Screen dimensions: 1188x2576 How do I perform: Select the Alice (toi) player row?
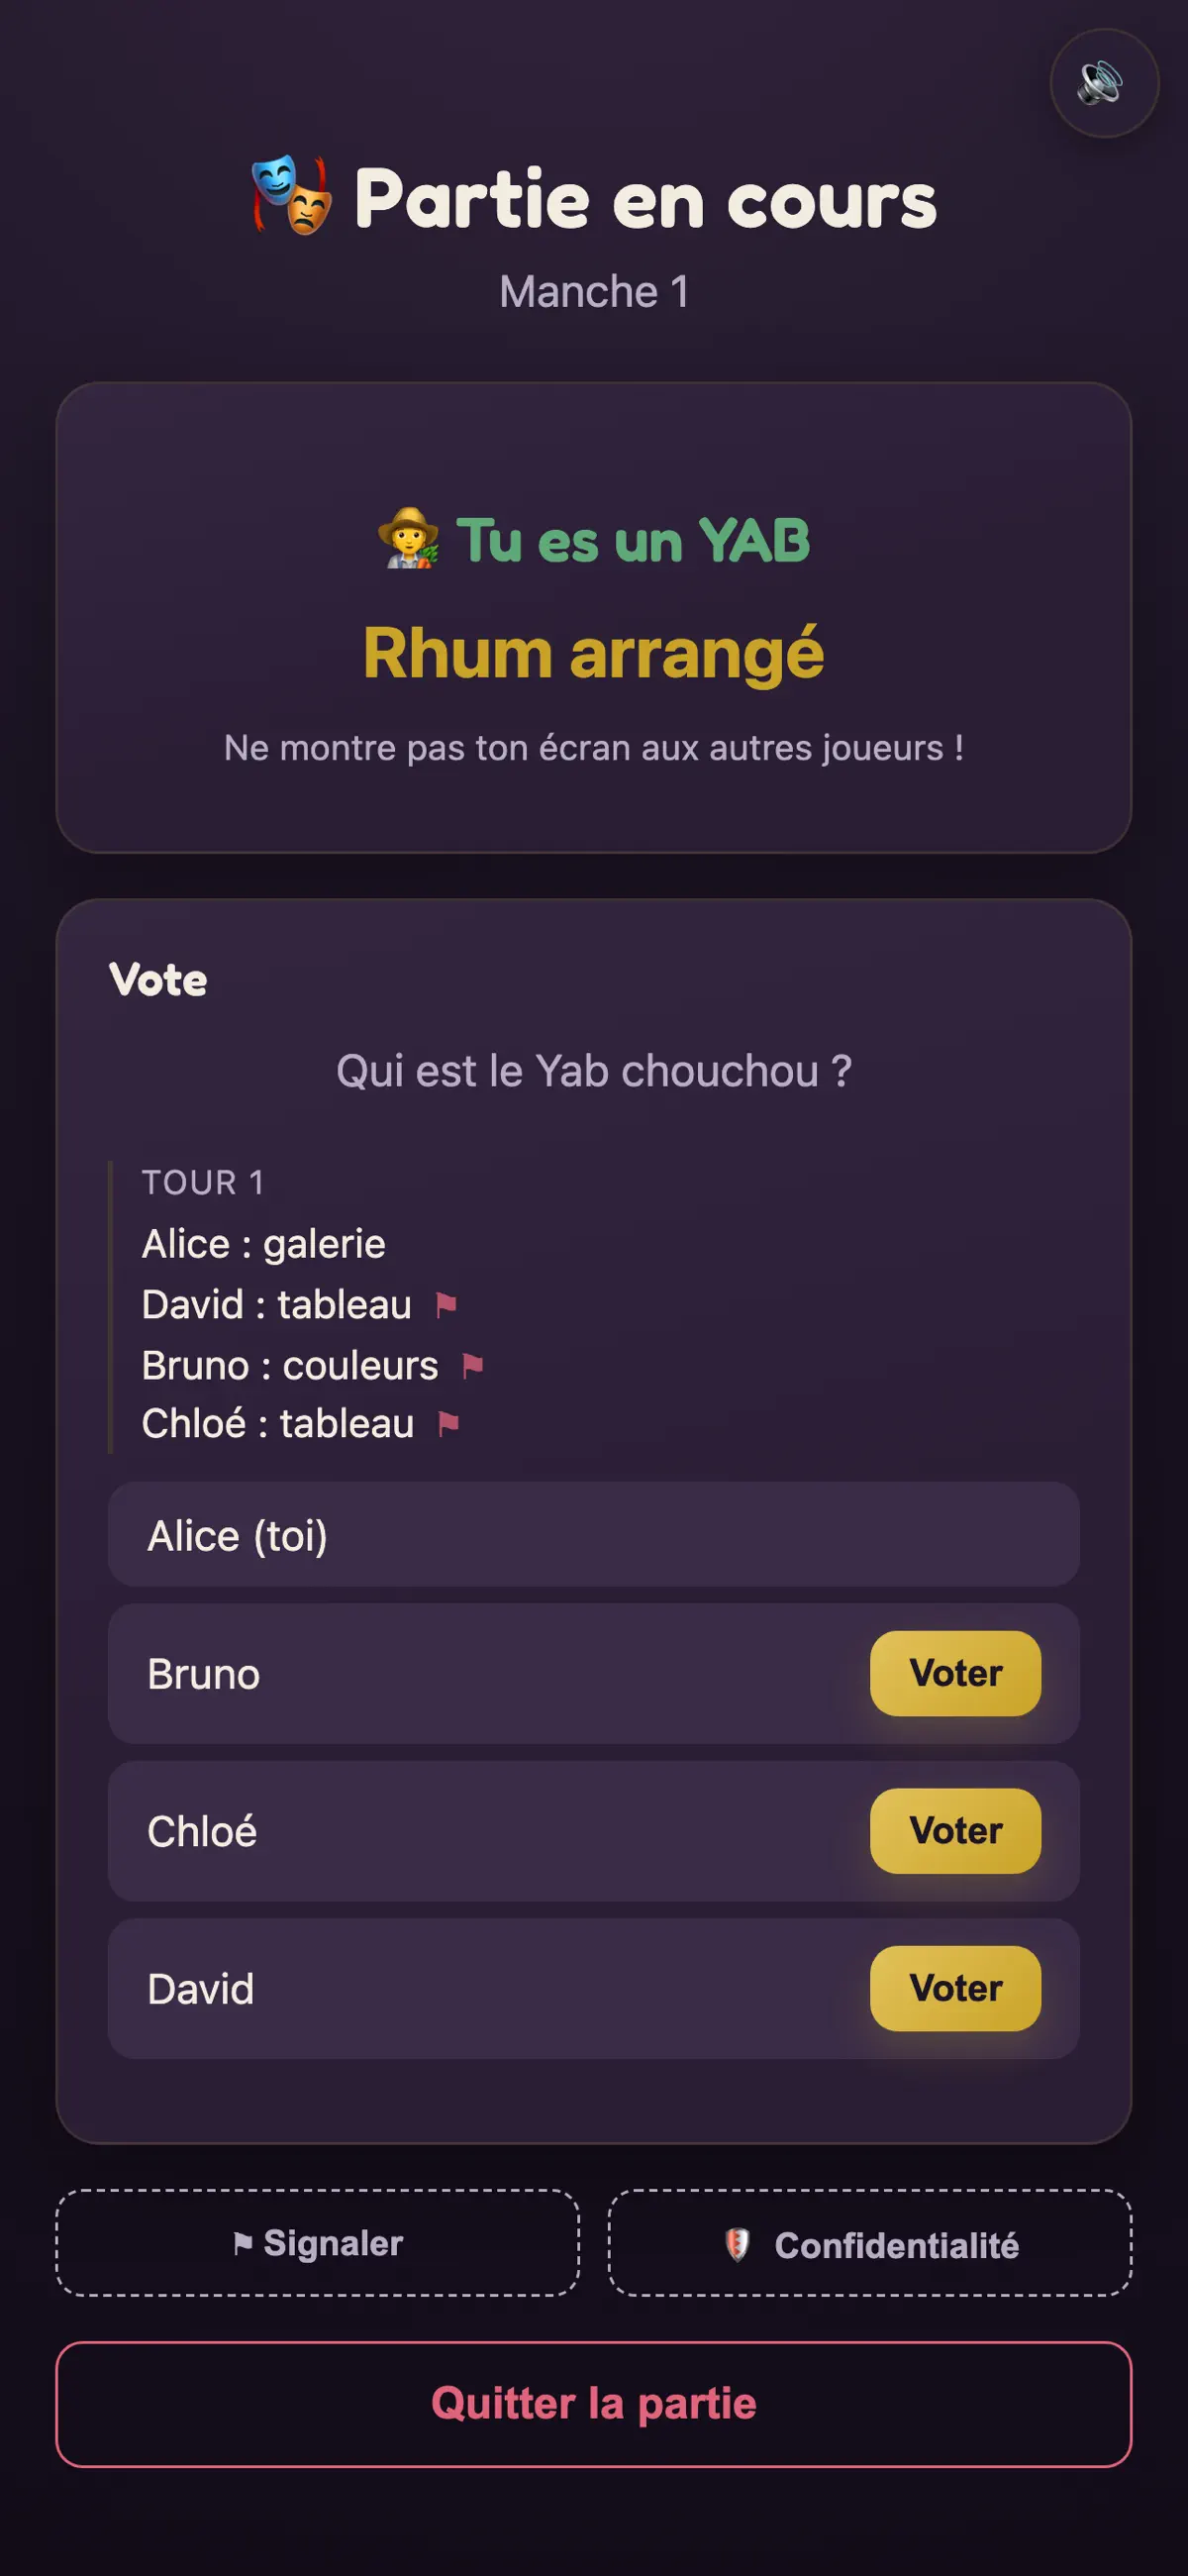point(594,1534)
